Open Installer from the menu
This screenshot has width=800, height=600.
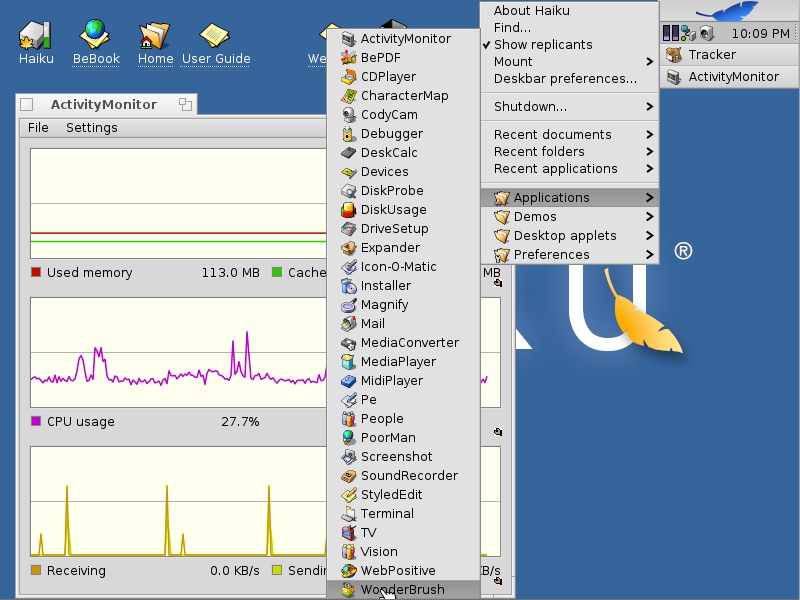coord(403,286)
